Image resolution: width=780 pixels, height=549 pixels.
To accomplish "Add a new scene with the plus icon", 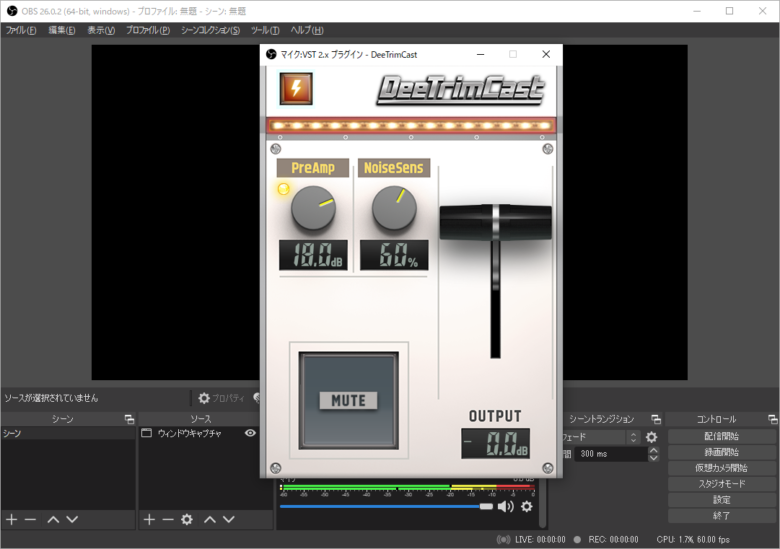I will [12, 519].
